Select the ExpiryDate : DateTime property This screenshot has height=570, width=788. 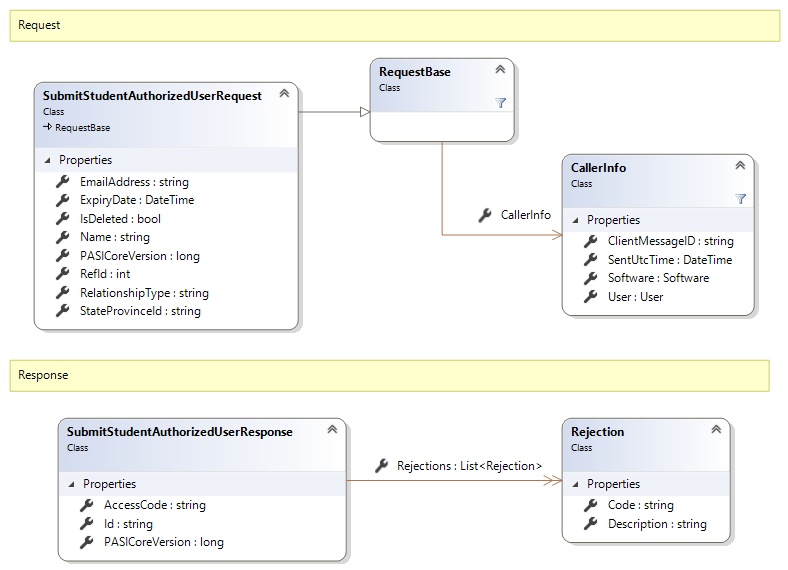pos(136,200)
